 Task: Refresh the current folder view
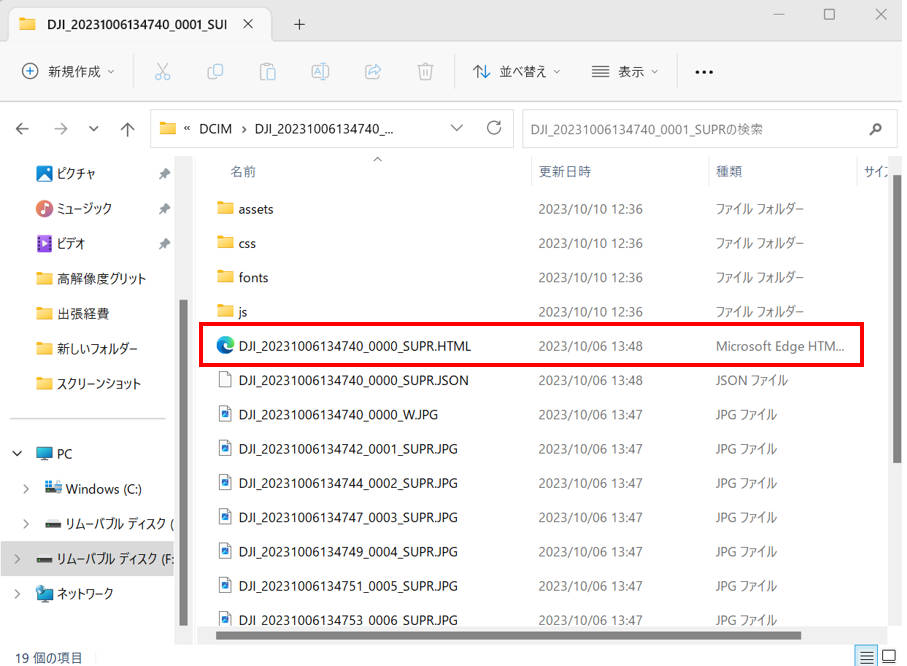(493, 128)
